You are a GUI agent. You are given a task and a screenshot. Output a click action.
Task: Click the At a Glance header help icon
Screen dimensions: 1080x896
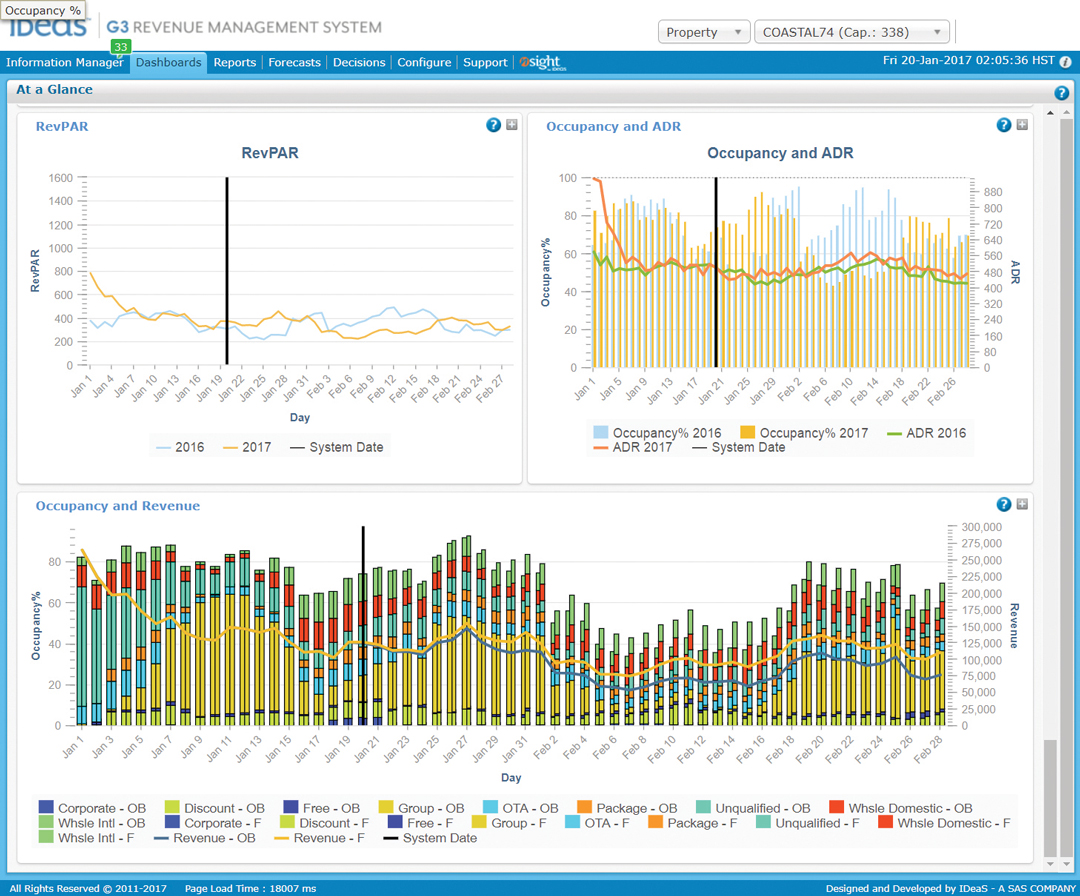pos(1061,92)
